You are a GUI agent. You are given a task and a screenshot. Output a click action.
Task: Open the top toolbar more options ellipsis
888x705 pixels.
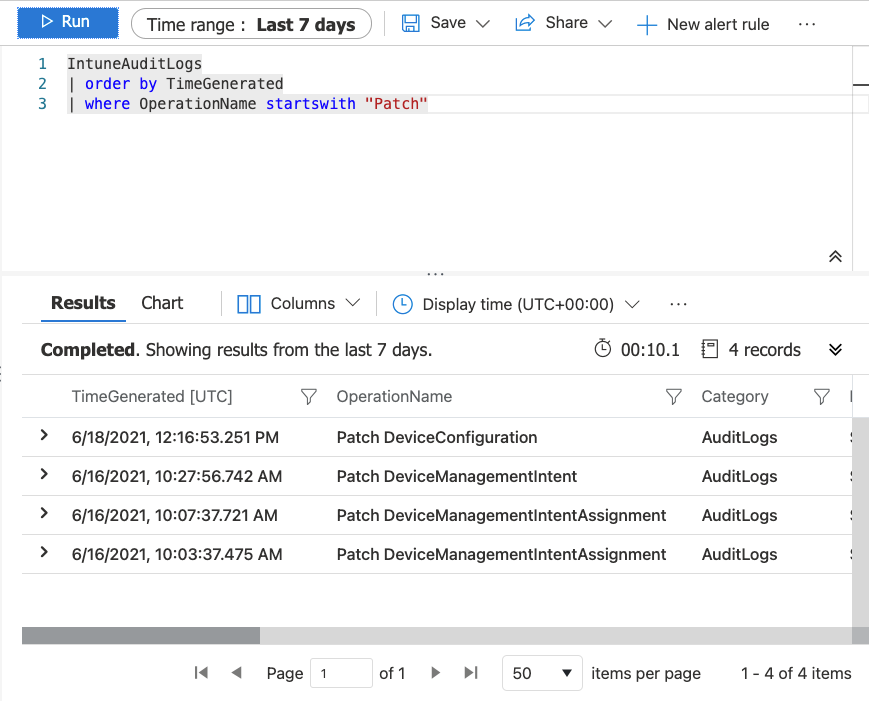tap(807, 24)
